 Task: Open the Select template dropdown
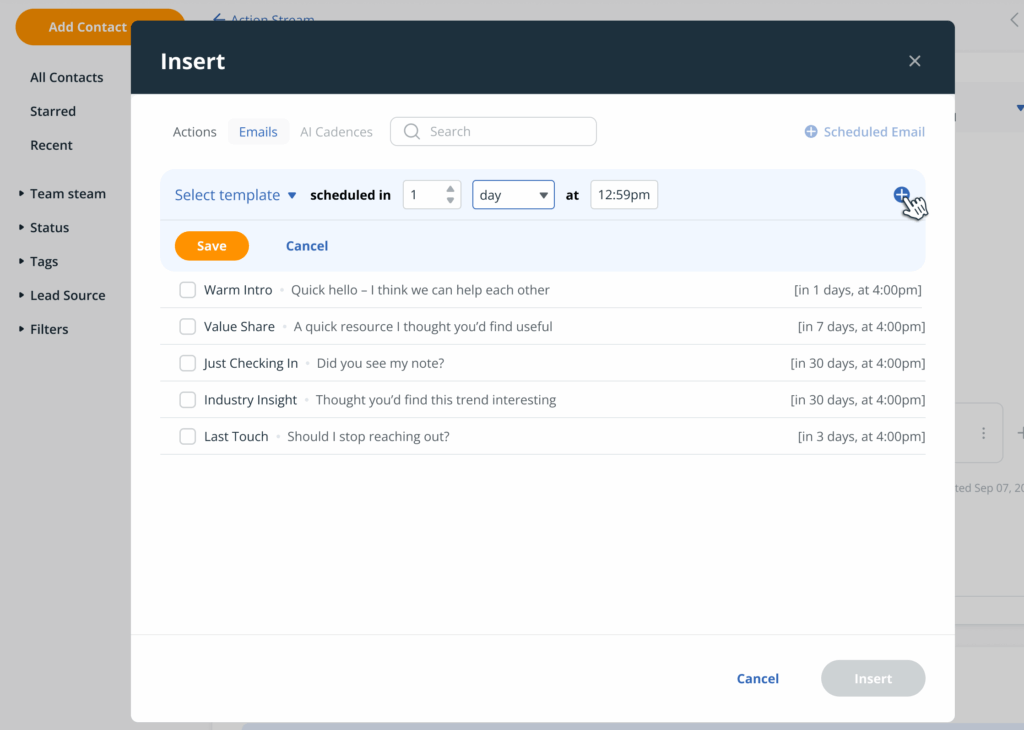point(235,195)
